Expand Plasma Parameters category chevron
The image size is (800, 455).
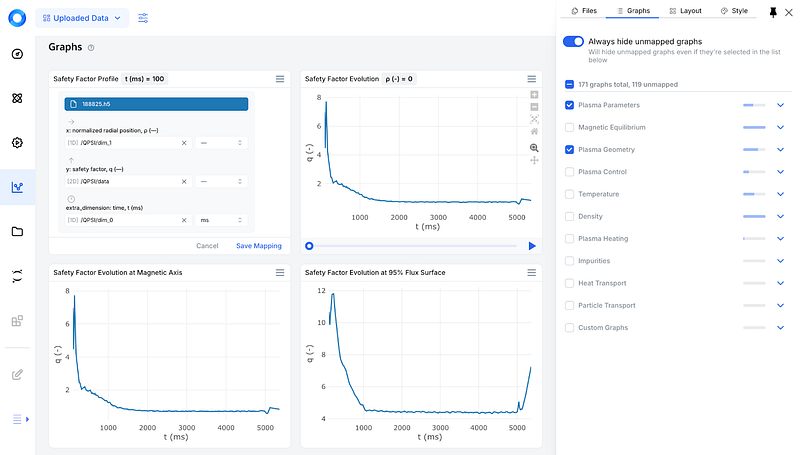coord(780,105)
